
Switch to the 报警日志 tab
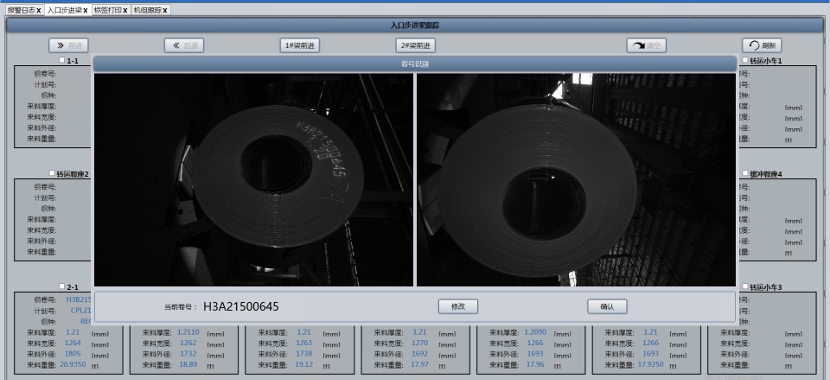click(x=21, y=11)
